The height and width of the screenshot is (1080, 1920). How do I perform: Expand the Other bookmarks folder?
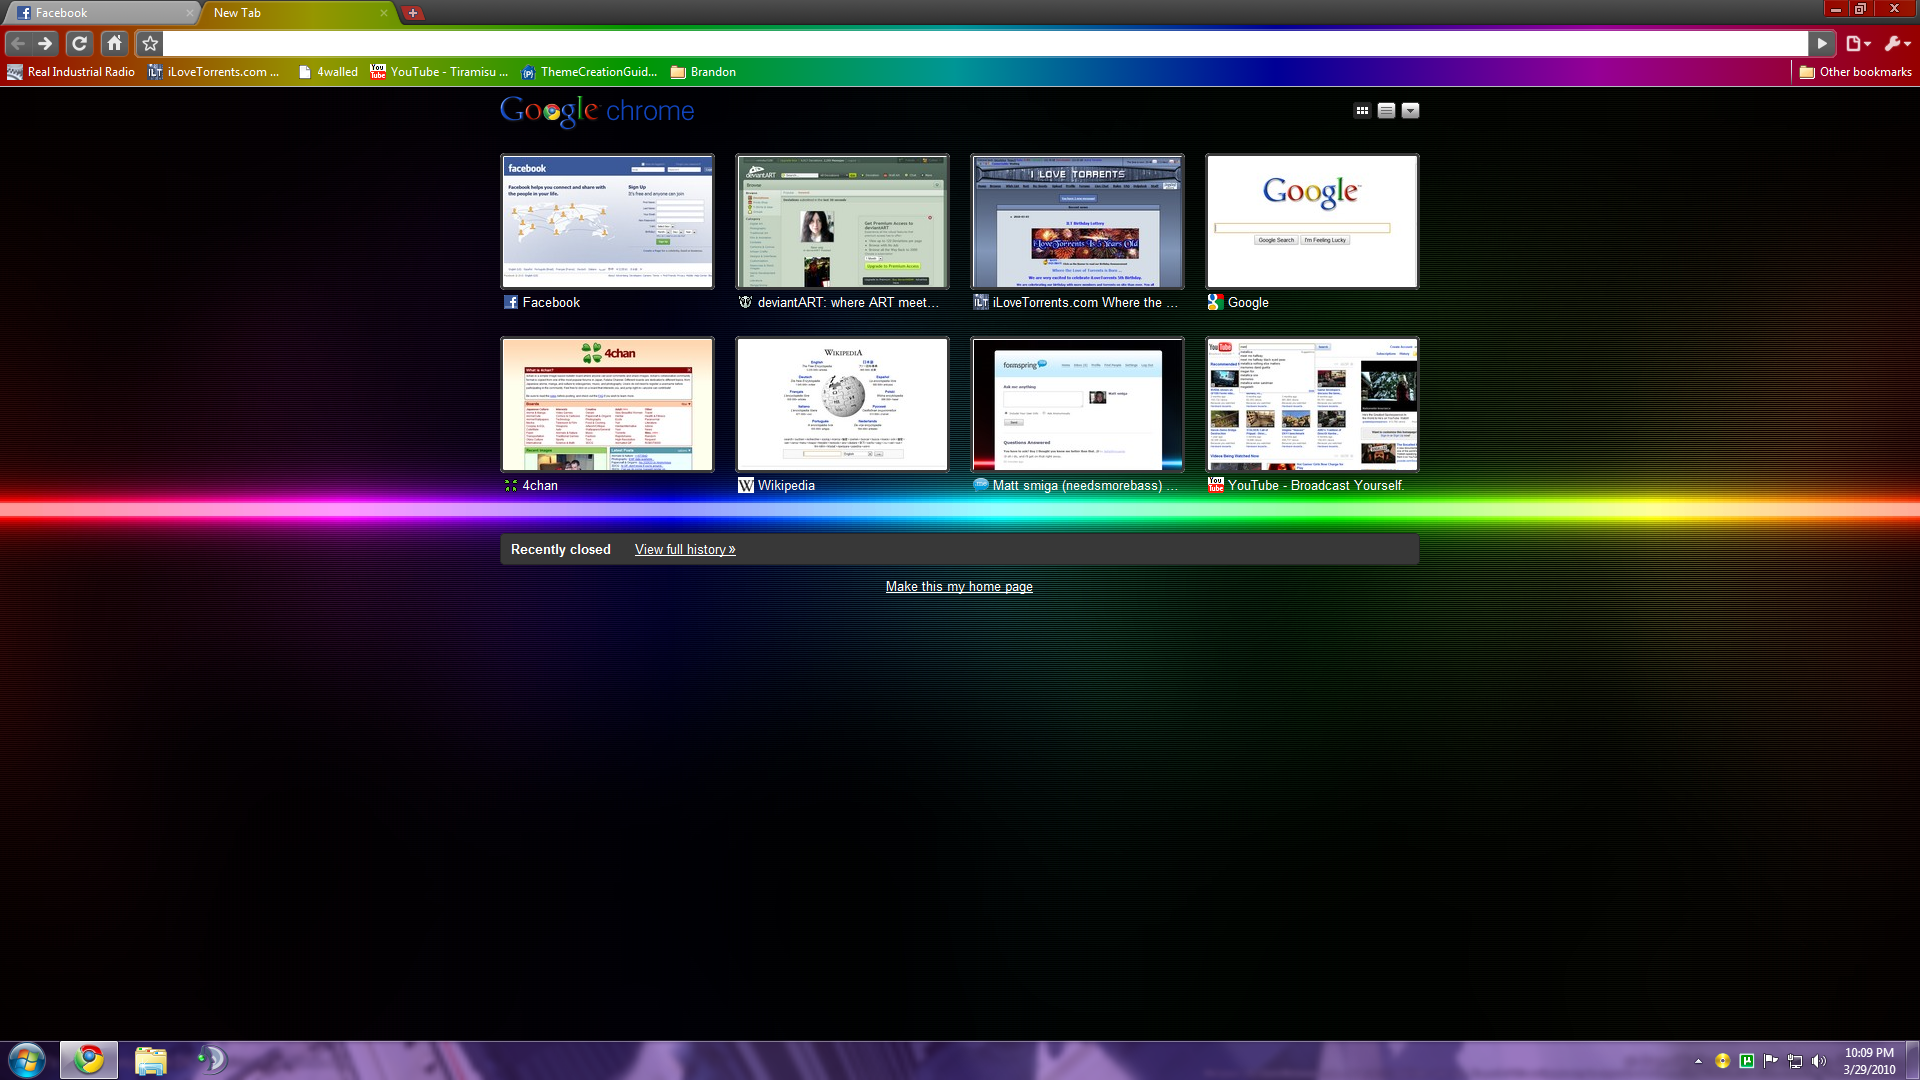click(x=1855, y=72)
